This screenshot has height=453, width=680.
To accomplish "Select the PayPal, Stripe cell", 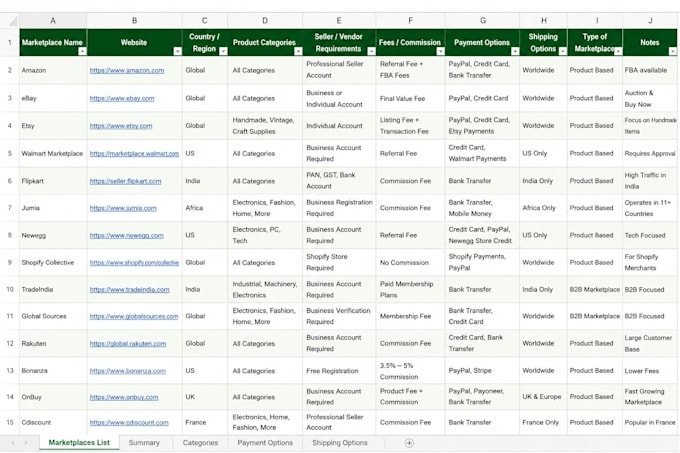I will [x=482, y=371].
